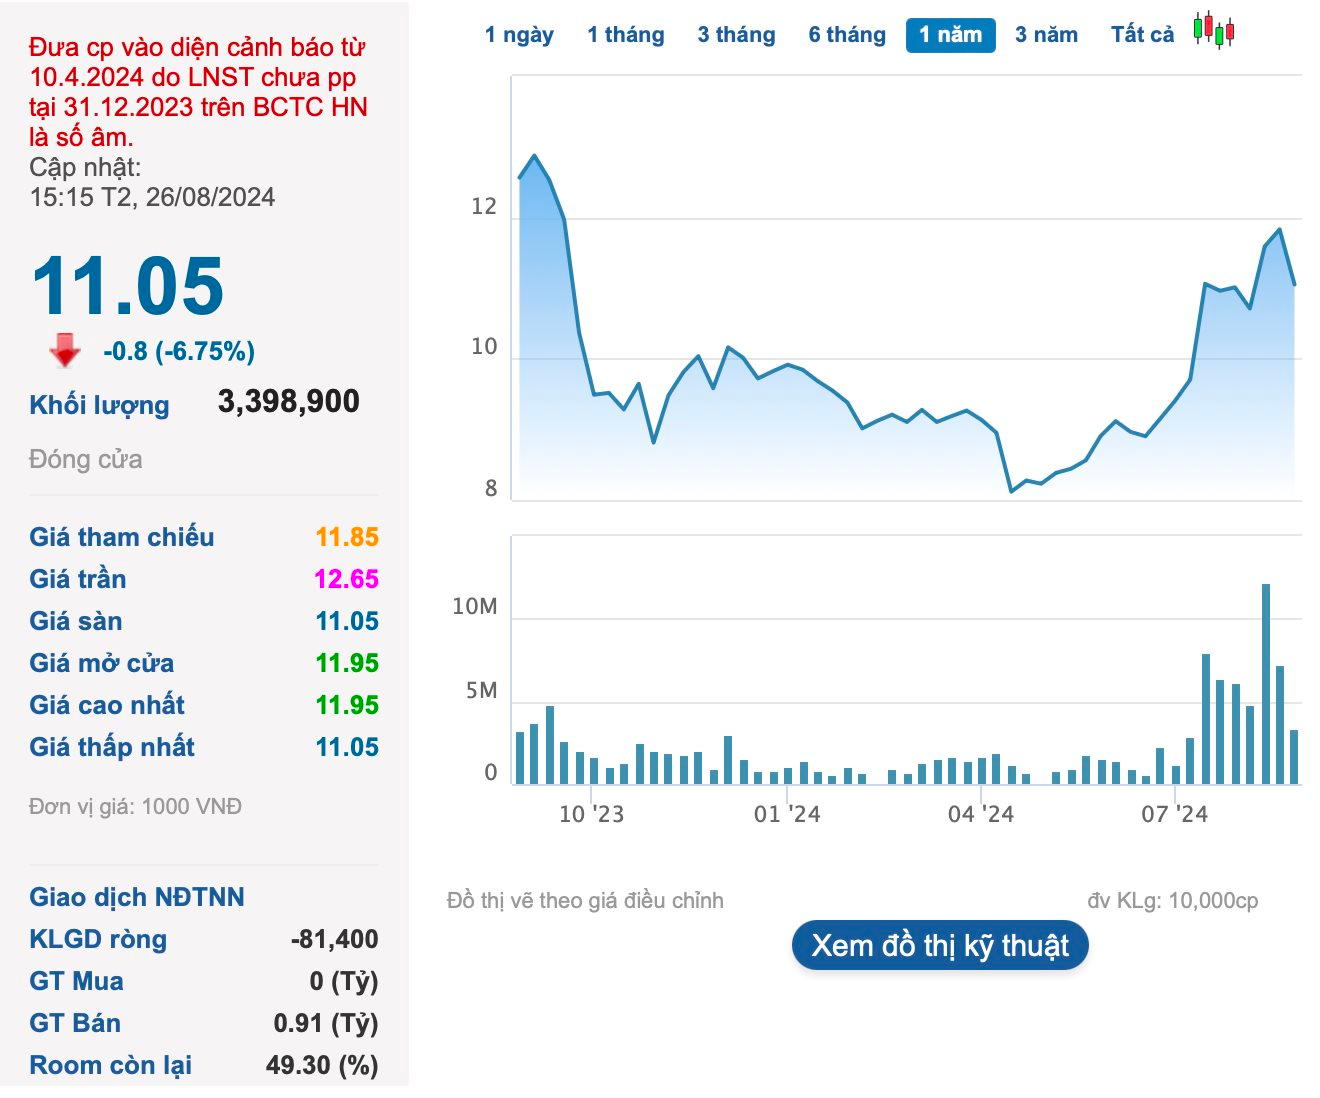1320x1098 pixels.
Task: Click the '04 '24' x-axis label
Action: tap(981, 814)
